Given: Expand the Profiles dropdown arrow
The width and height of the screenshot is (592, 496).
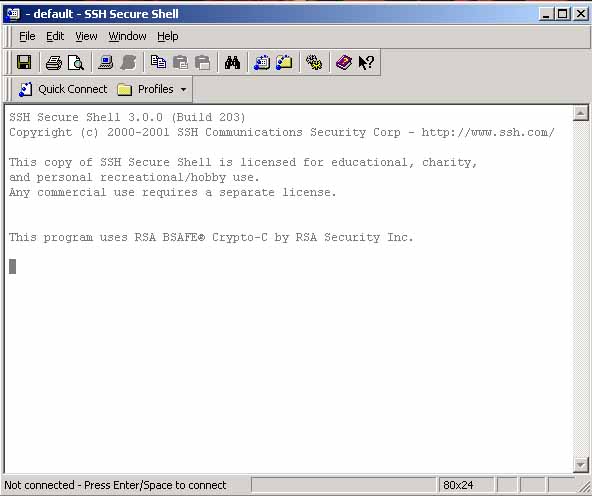Looking at the screenshot, I should (x=183, y=89).
